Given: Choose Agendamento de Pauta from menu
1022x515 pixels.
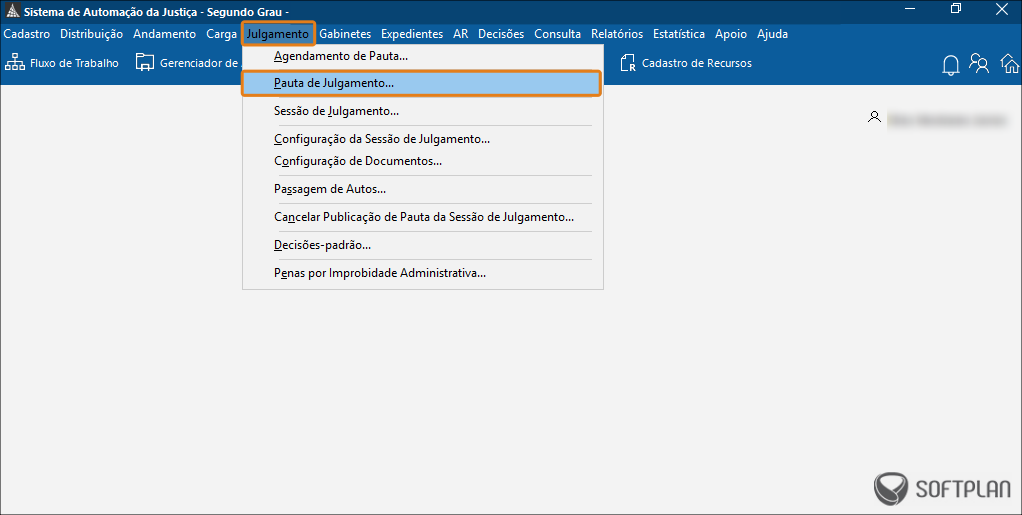Looking at the screenshot, I should click(340, 57).
